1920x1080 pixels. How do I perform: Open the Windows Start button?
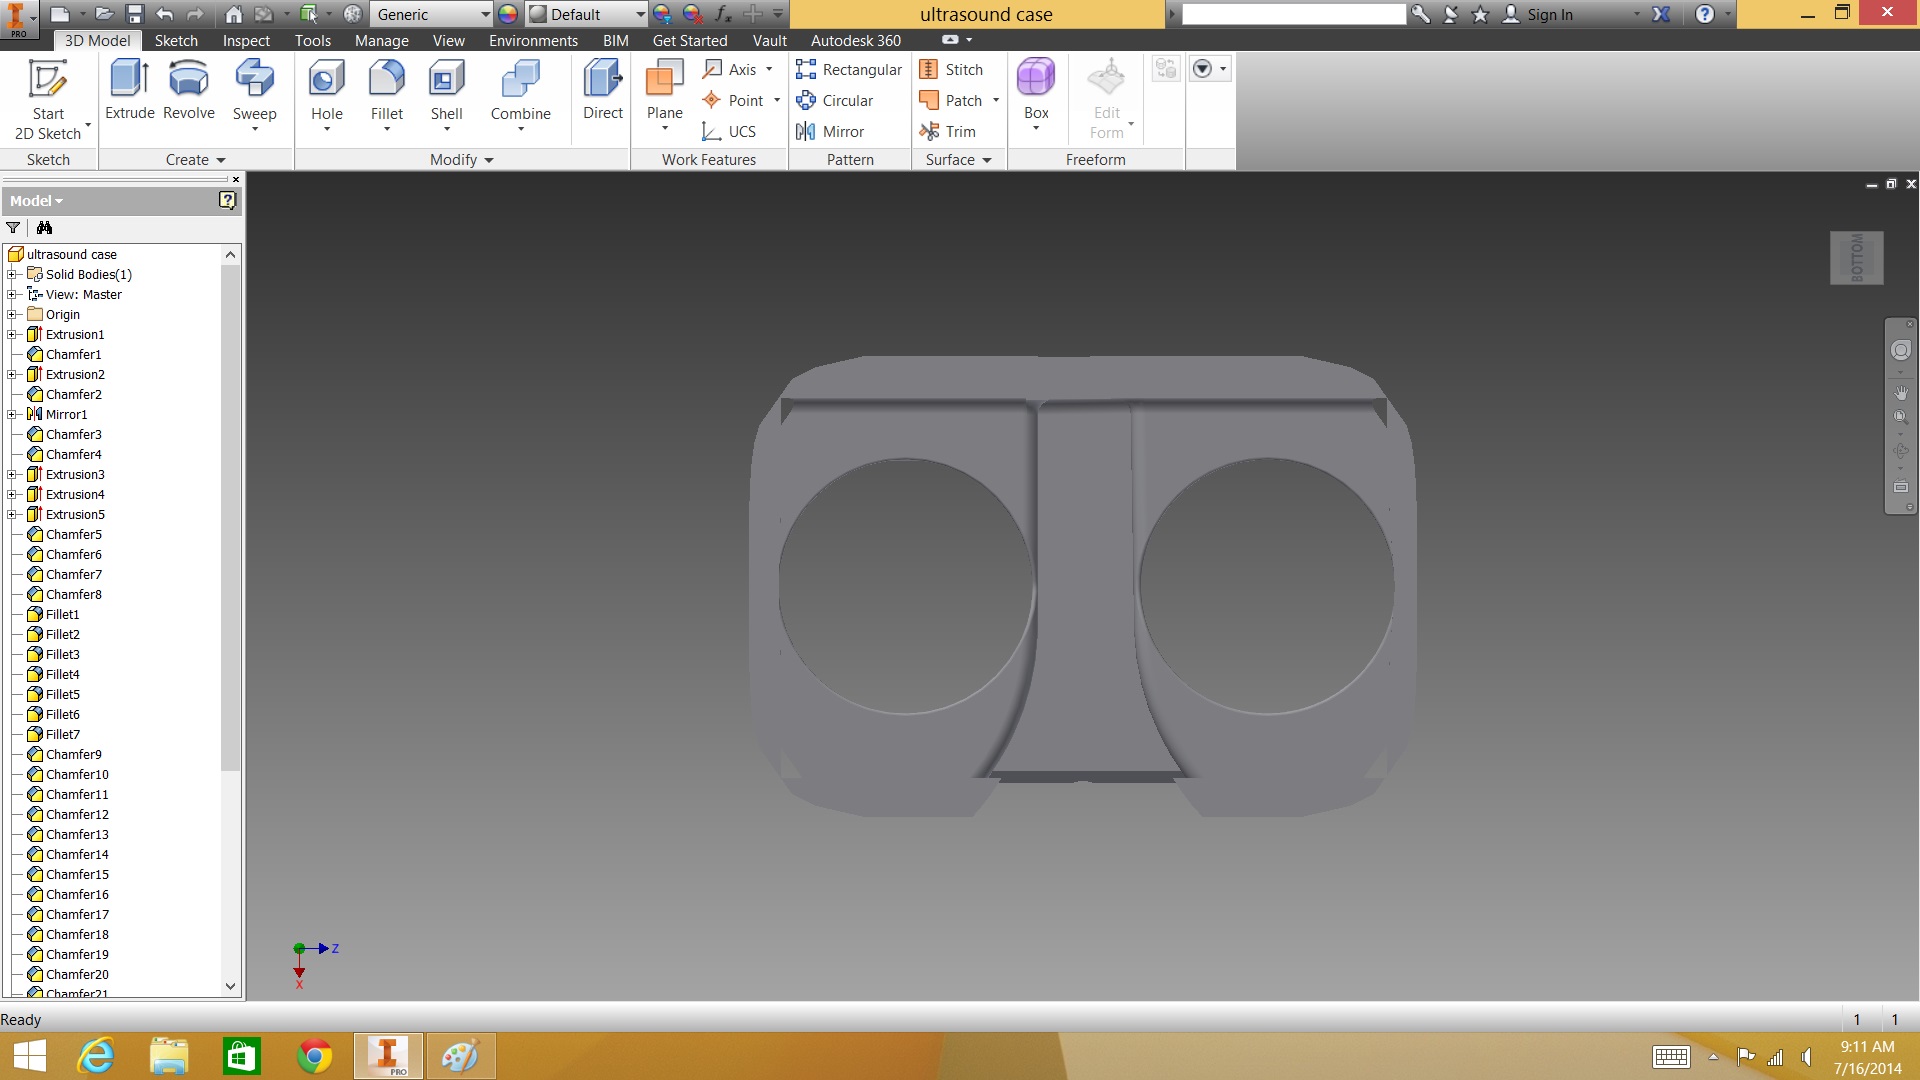pos(30,1056)
